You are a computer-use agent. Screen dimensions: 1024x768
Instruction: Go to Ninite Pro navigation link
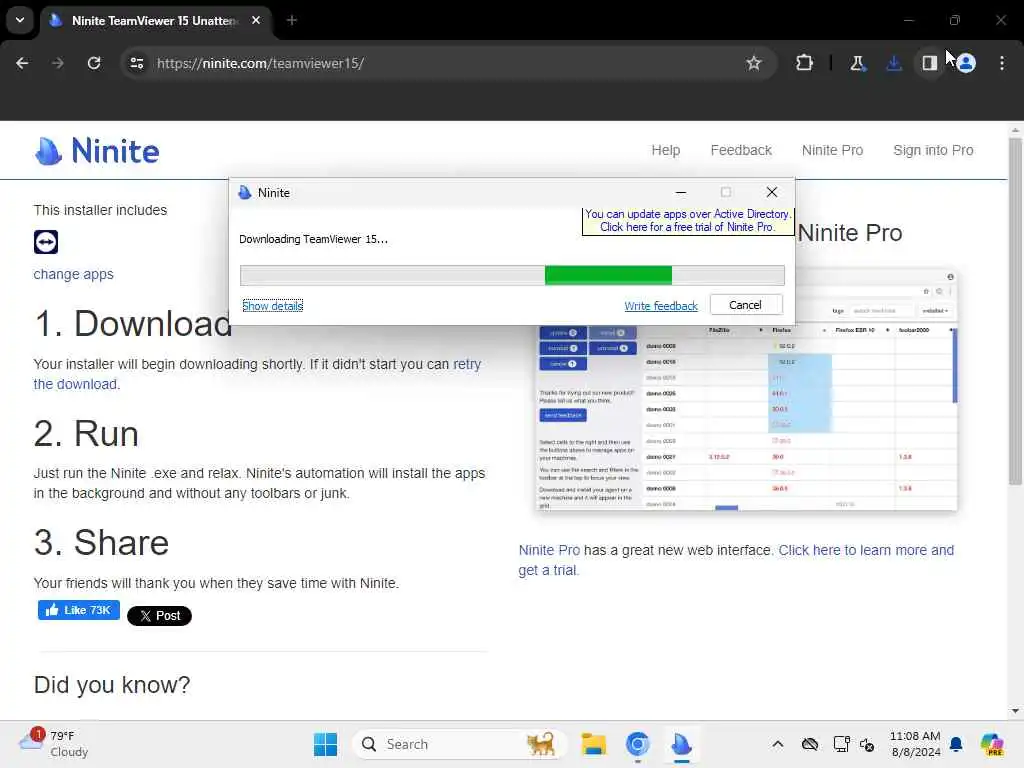[x=832, y=150]
